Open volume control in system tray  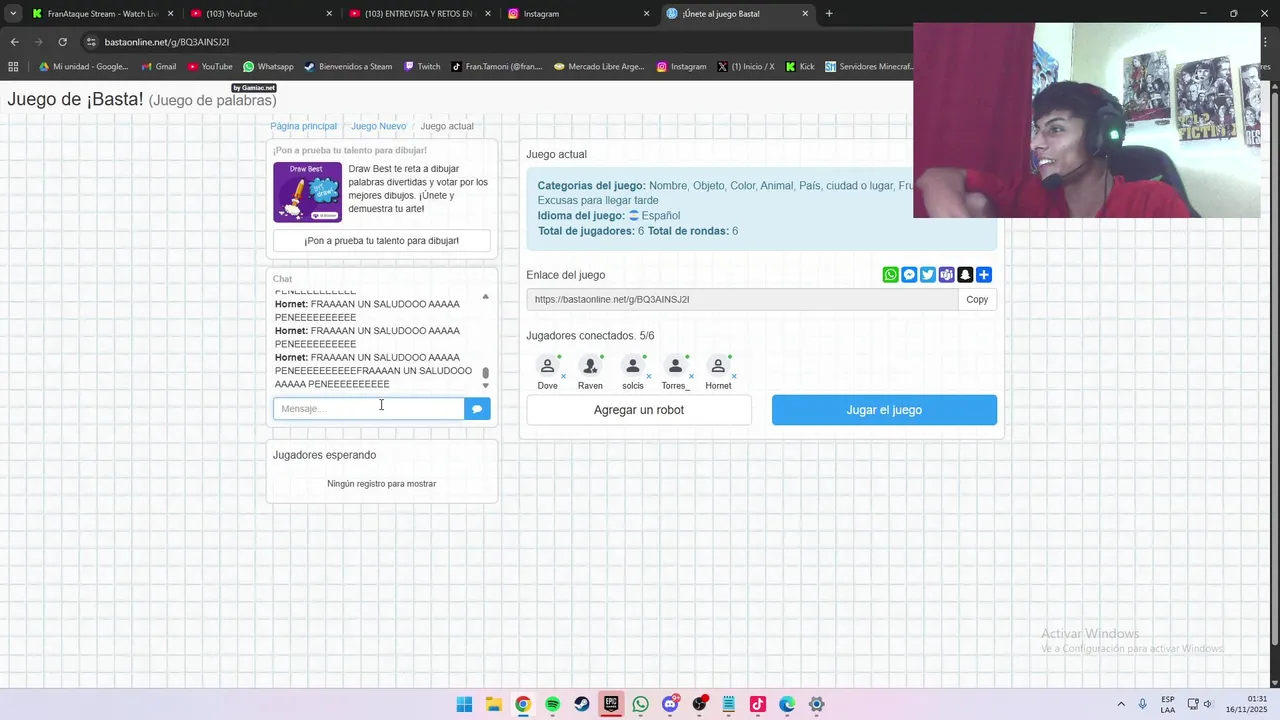tap(1207, 704)
